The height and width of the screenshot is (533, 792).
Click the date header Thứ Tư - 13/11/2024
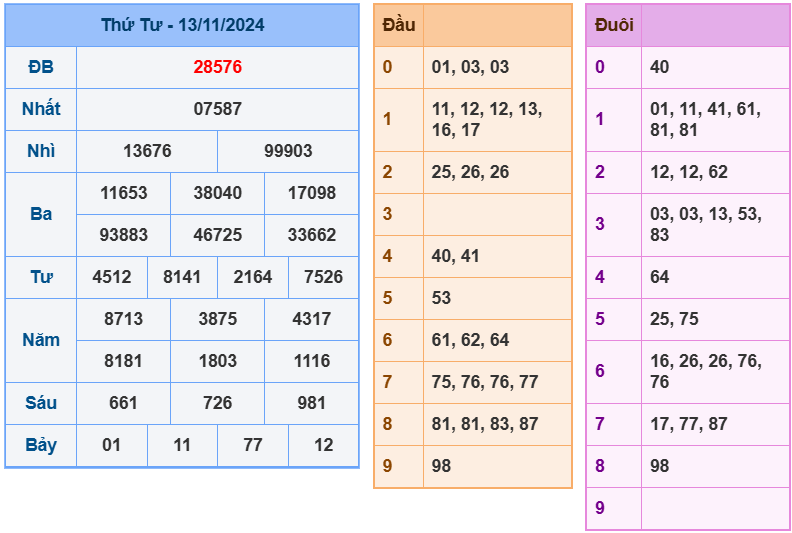pos(182,25)
